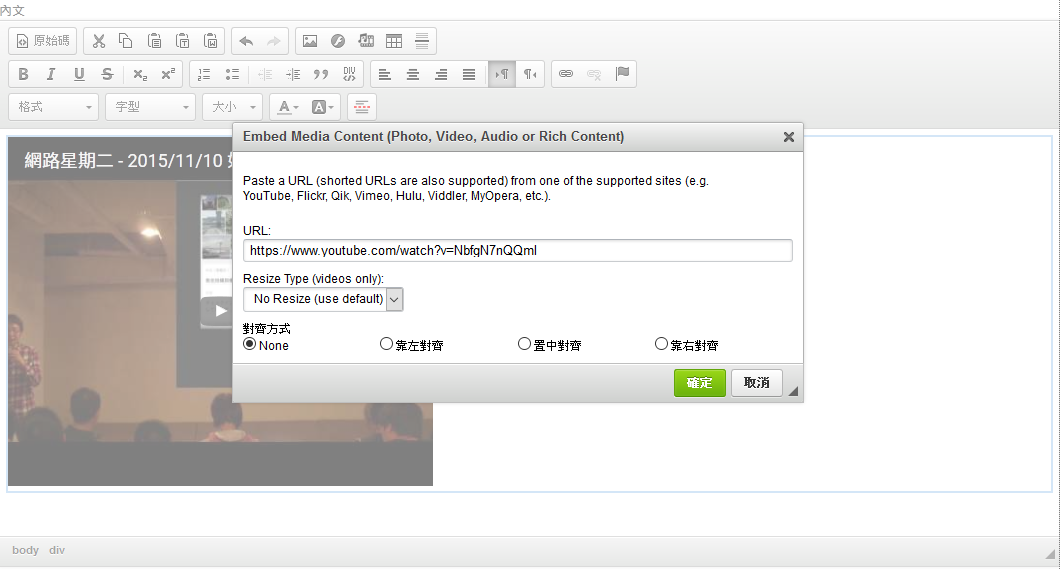Image resolution: width=1060 pixels, height=570 pixels.
Task: Click the 原始碼 source code button
Action: click(x=43, y=41)
